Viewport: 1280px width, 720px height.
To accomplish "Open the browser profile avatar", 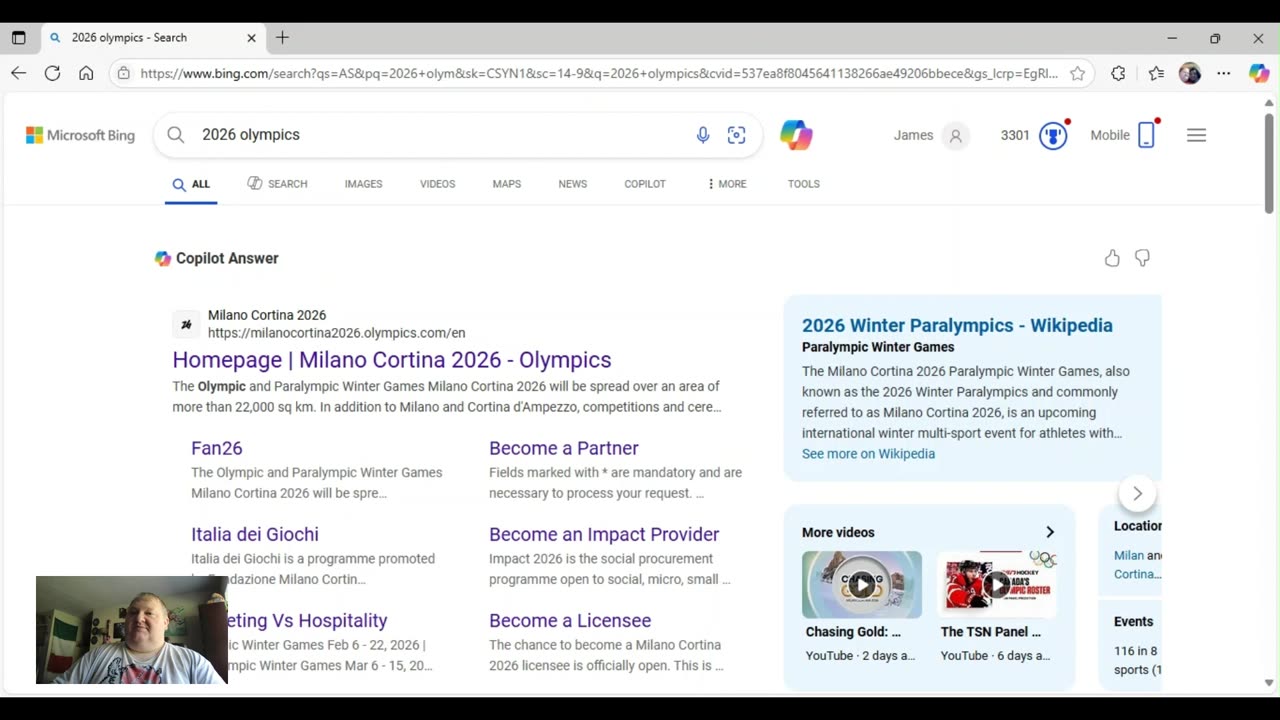I will (x=1190, y=73).
